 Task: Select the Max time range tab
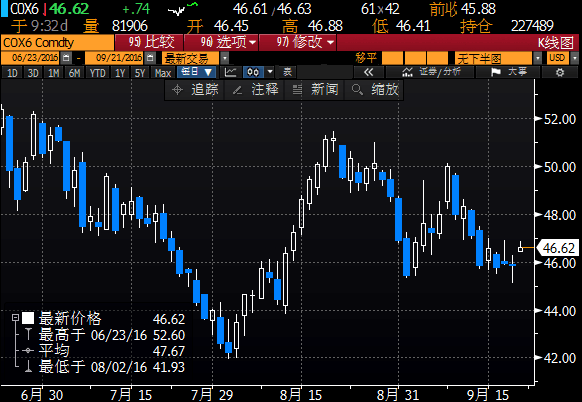pyautogui.click(x=163, y=73)
